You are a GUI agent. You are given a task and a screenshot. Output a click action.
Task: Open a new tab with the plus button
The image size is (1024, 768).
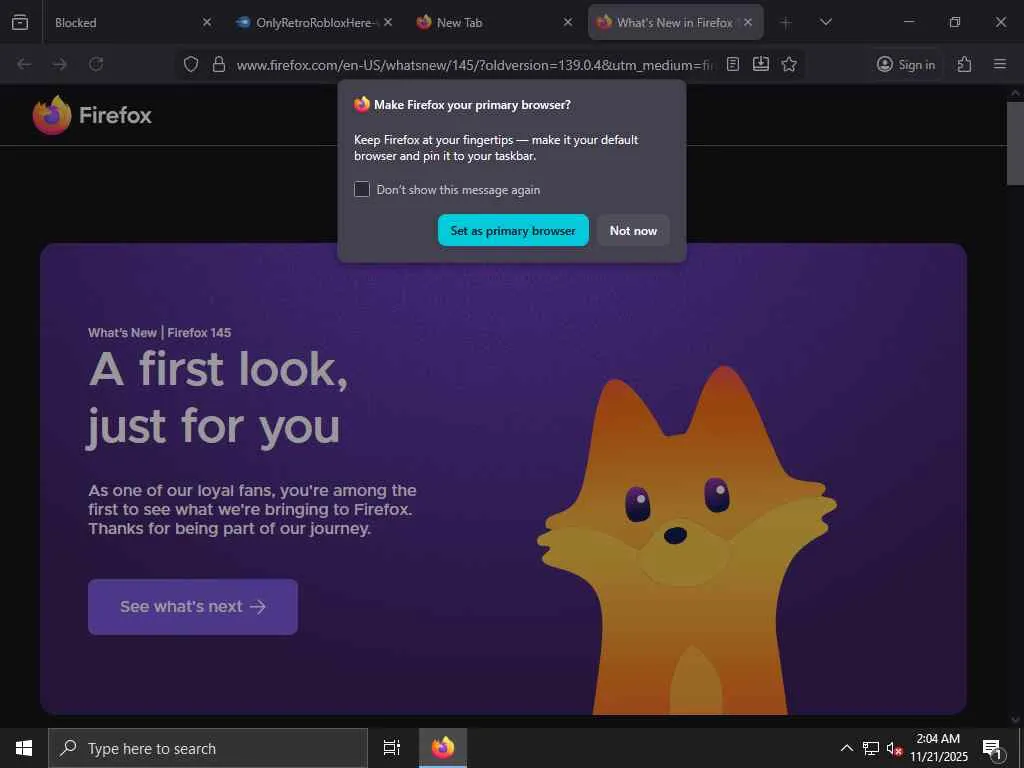coord(786,23)
